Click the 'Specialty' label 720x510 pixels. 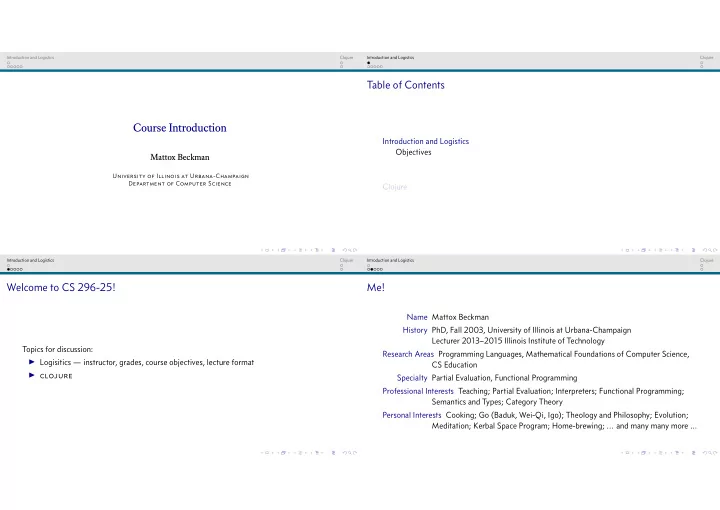tap(412, 378)
